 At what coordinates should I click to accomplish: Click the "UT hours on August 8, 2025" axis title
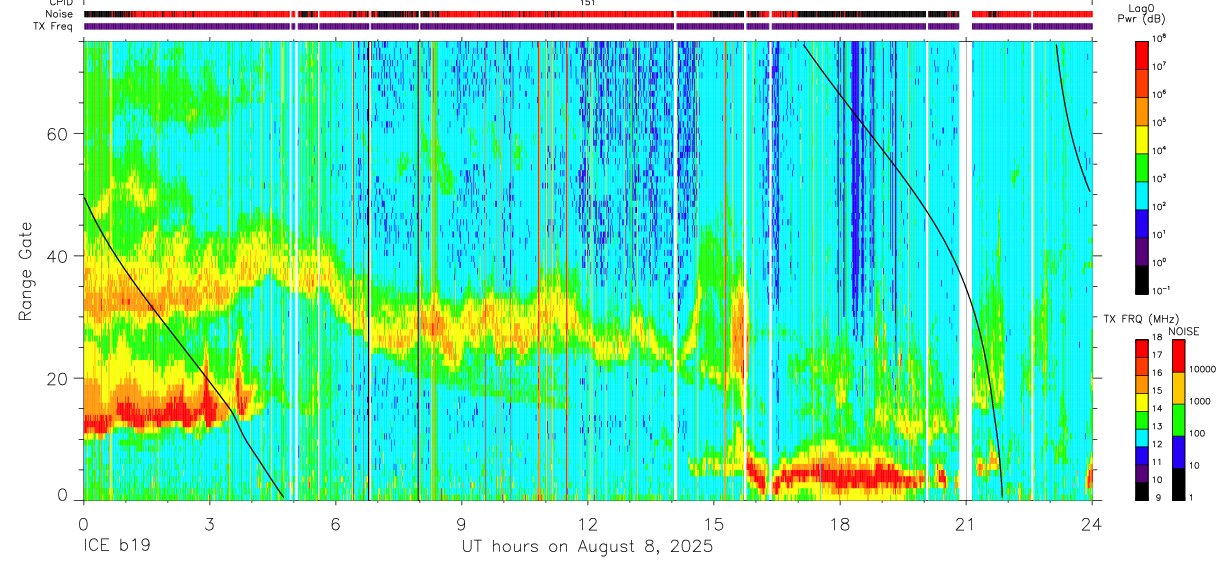(x=587, y=547)
